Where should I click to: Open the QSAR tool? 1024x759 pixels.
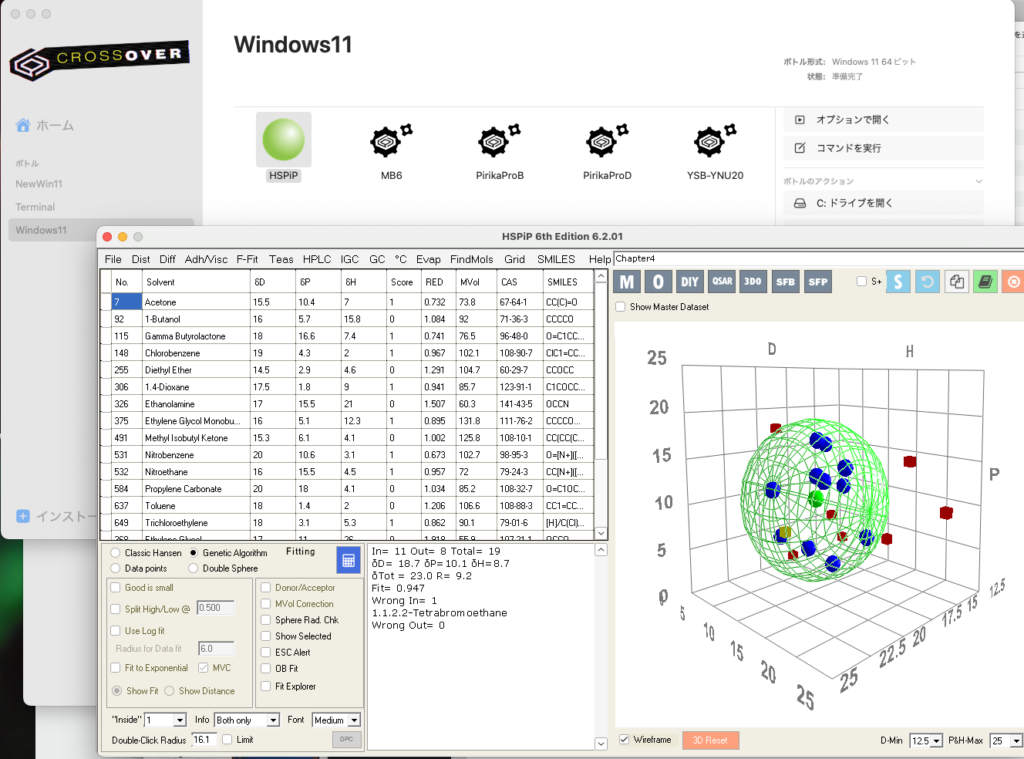[x=722, y=282]
